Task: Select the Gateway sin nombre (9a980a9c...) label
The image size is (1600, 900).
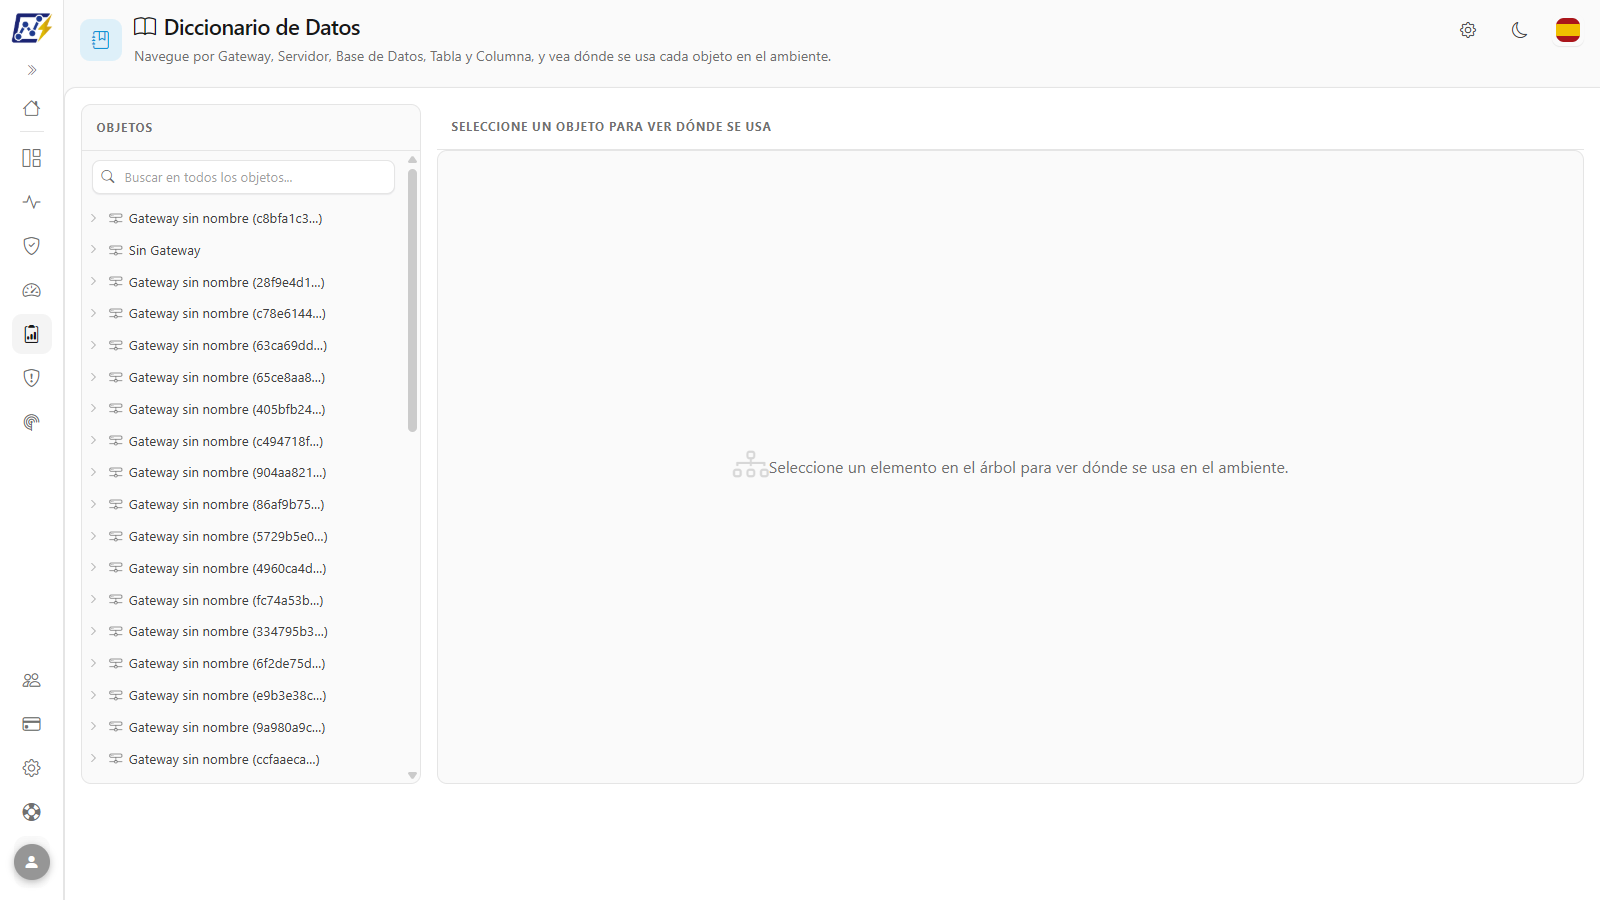Action: [x=227, y=728]
